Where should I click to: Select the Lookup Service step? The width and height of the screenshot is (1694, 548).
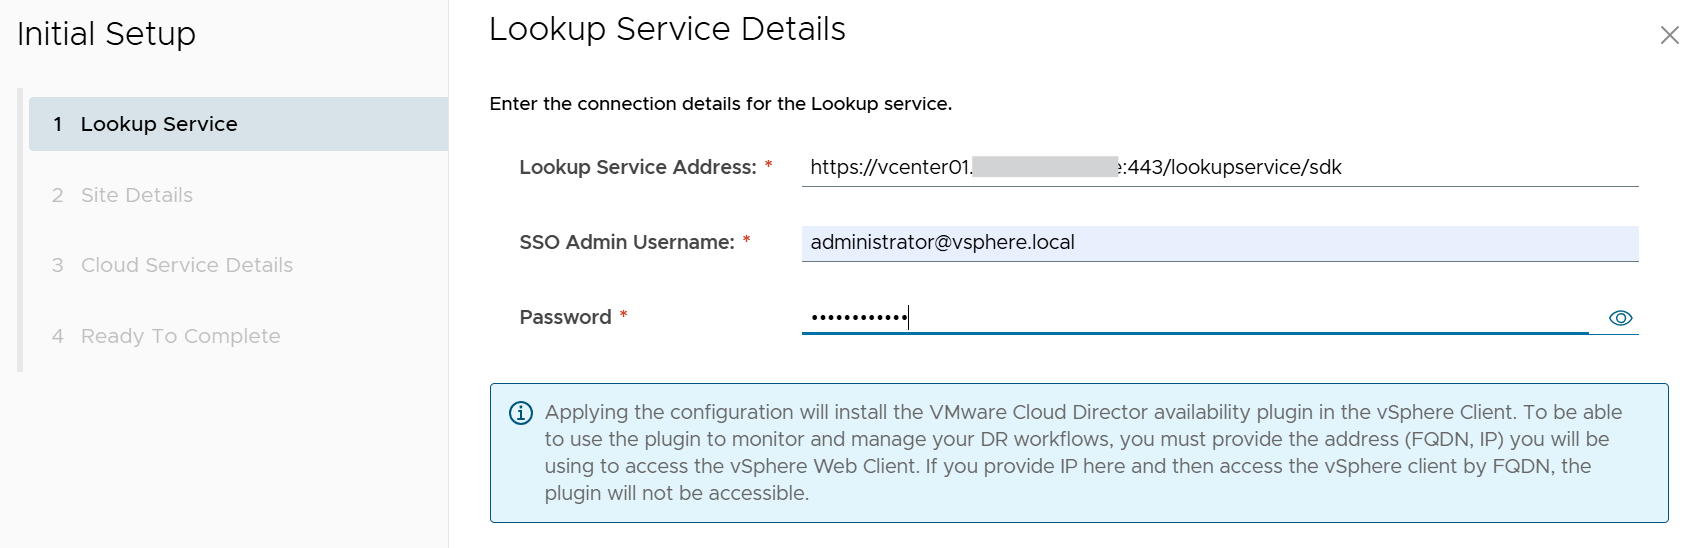[238, 124]
